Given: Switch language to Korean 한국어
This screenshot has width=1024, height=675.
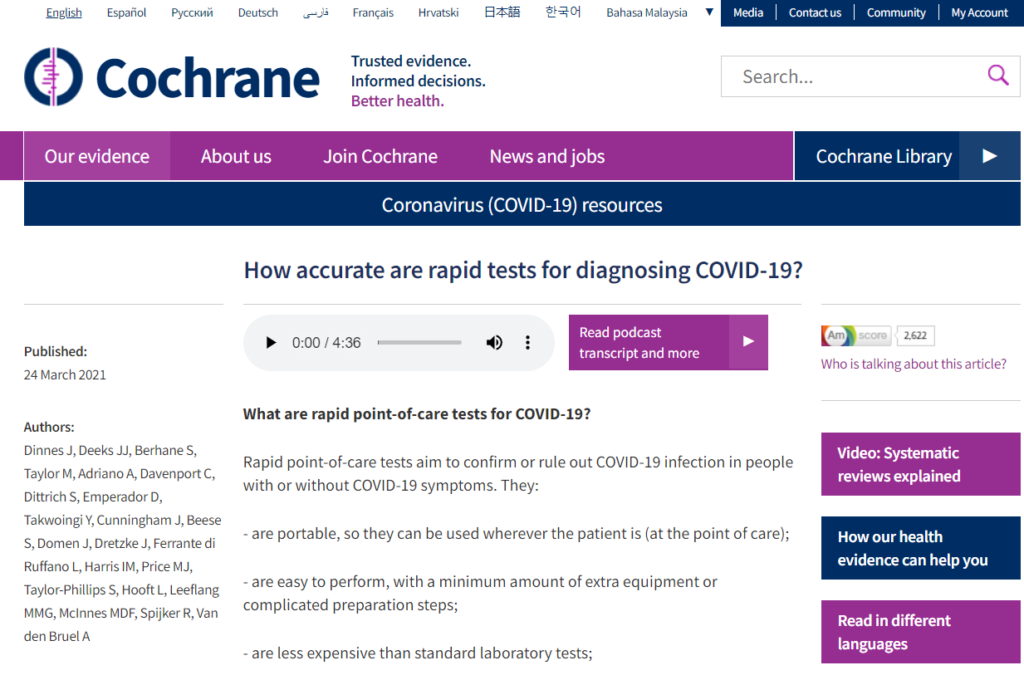Looking at the screenshot, I should click(x=563, y=12).
